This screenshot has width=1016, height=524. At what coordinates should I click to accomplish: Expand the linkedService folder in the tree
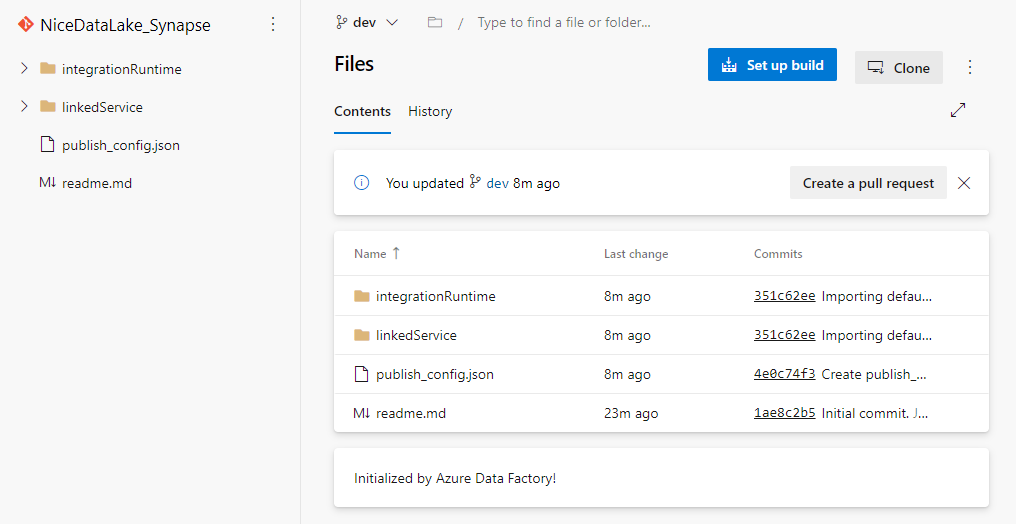25,106
